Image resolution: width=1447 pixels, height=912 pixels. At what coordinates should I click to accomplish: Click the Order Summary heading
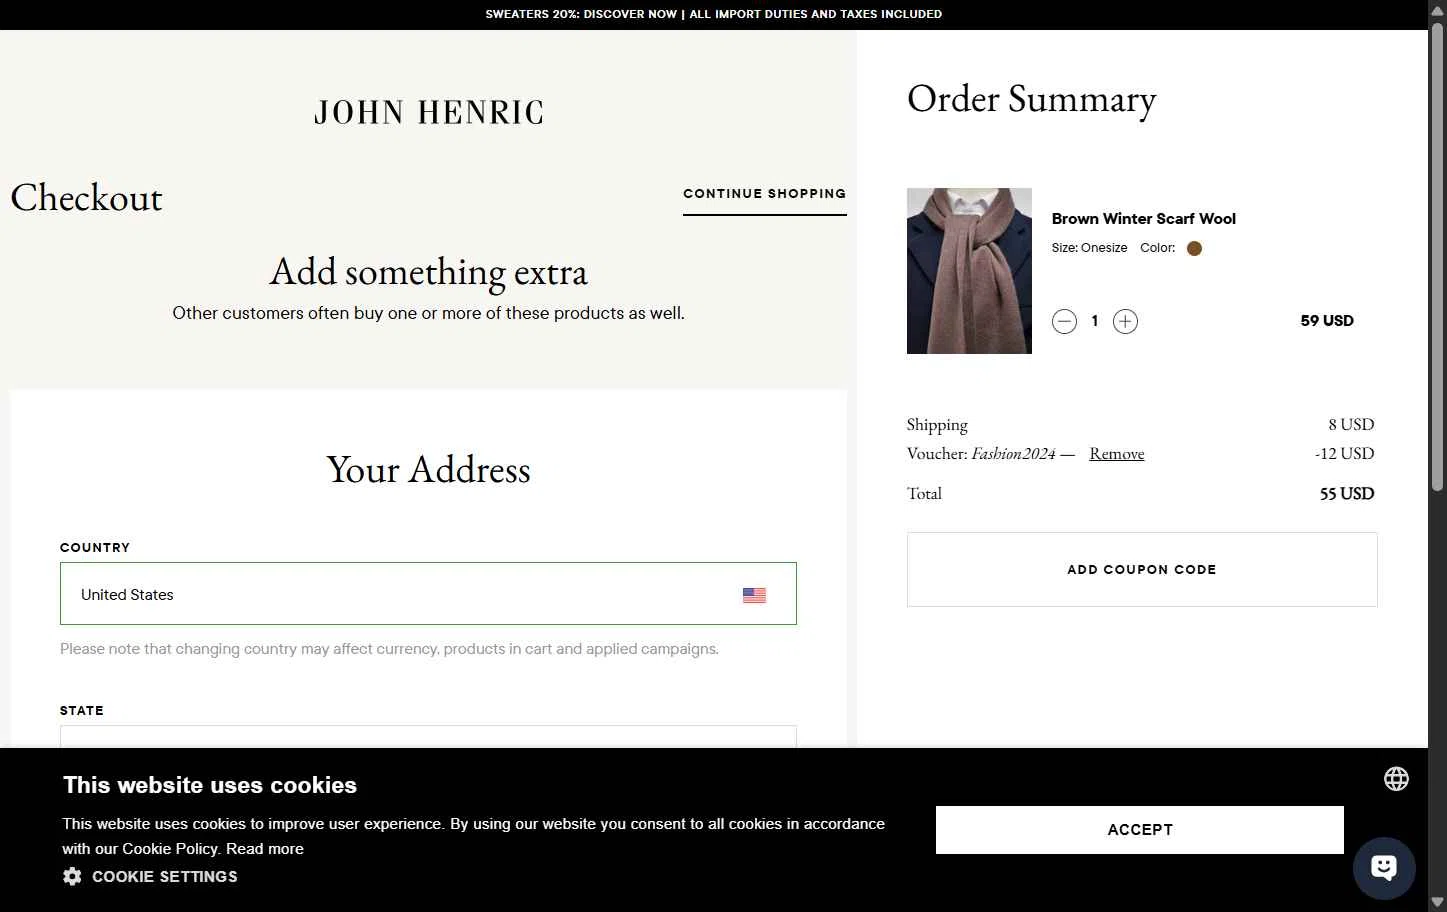click(1031, 99)
